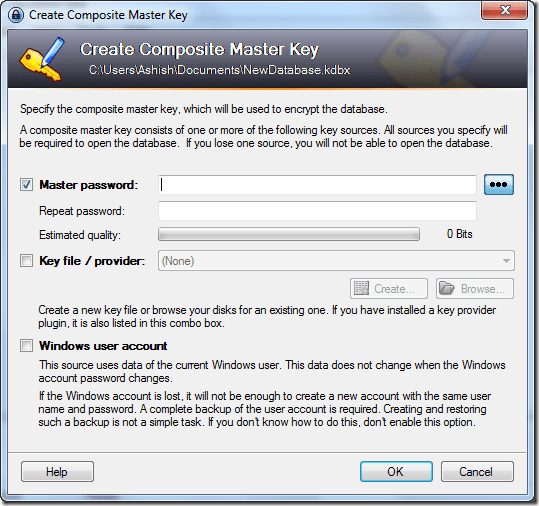Click the Create key file icon
Screen dimensions: 539x506
[x=361, y=288]
